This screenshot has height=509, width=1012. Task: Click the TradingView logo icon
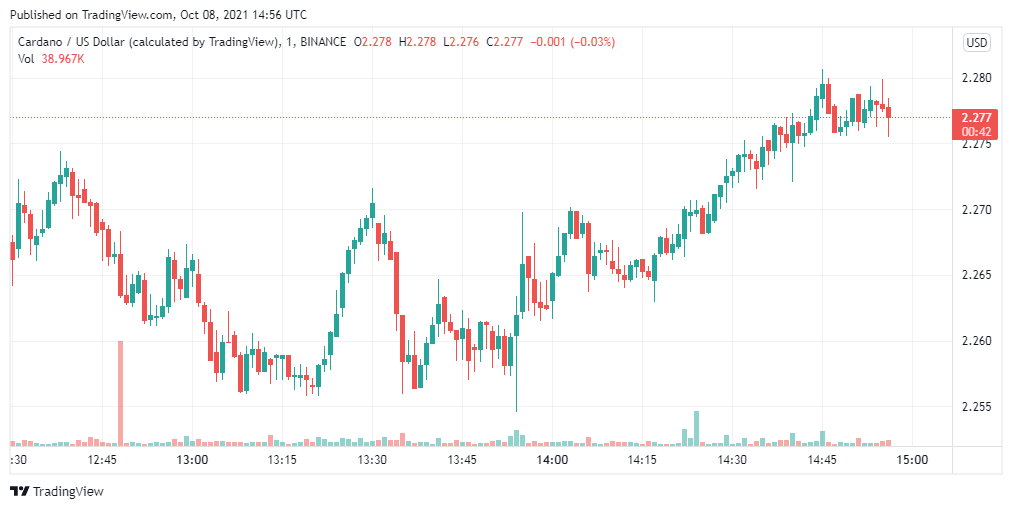point(19,491)
